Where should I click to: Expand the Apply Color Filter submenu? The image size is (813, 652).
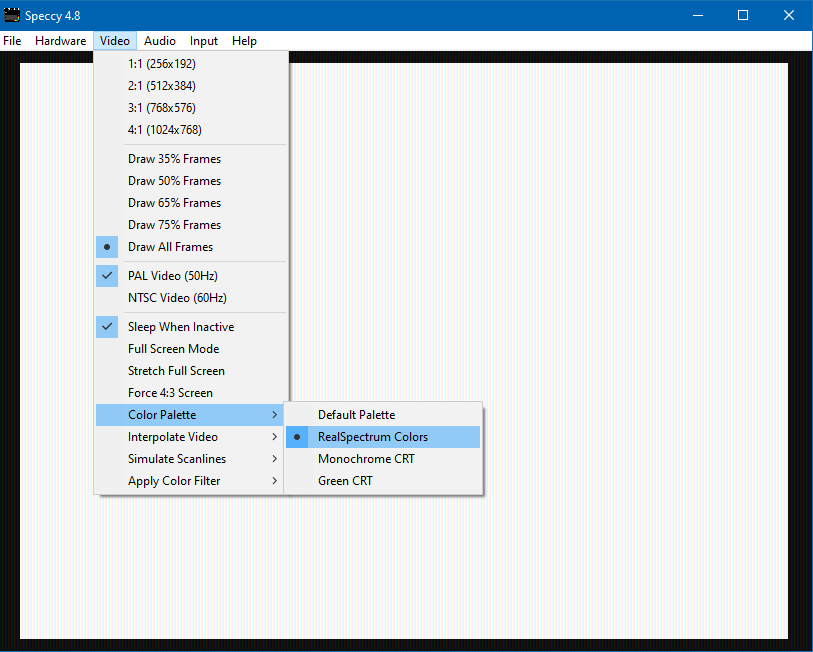pyautogui.click(x=190, y=481)
